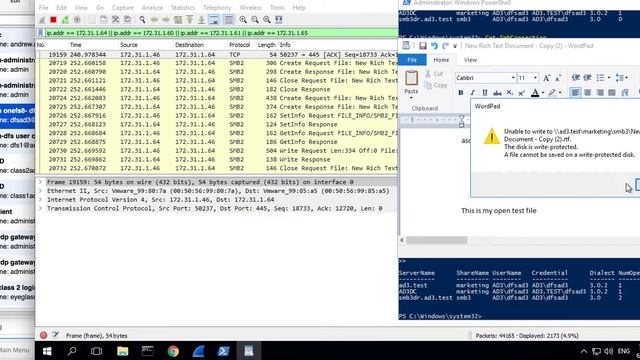
Task: Open Wireshark's Statistics menu
Action: coord(183,8)
